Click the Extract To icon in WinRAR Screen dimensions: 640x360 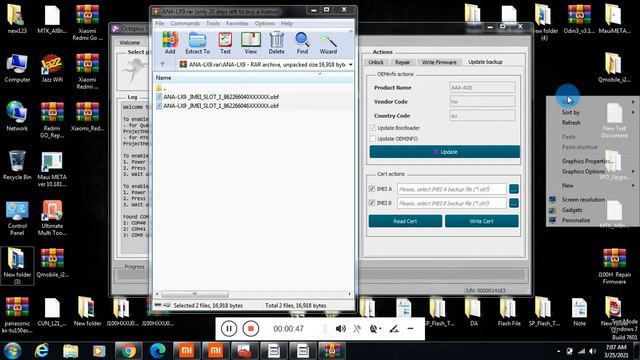click(198, 43)
